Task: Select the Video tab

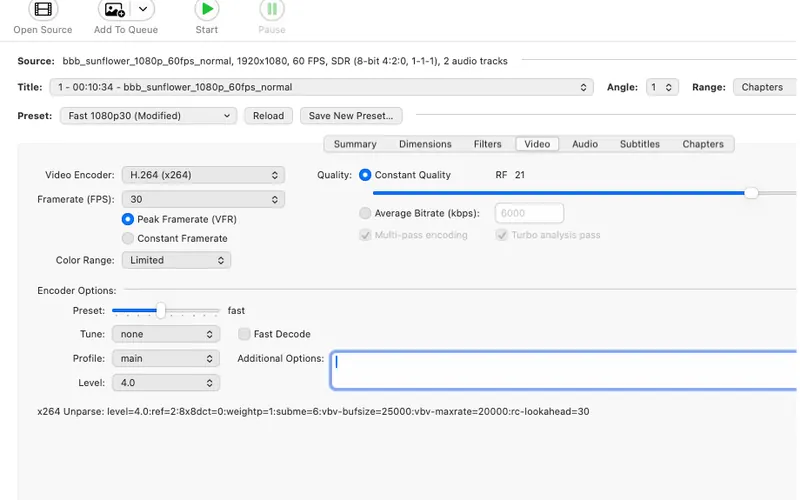Action: click(x=537, y=144)
